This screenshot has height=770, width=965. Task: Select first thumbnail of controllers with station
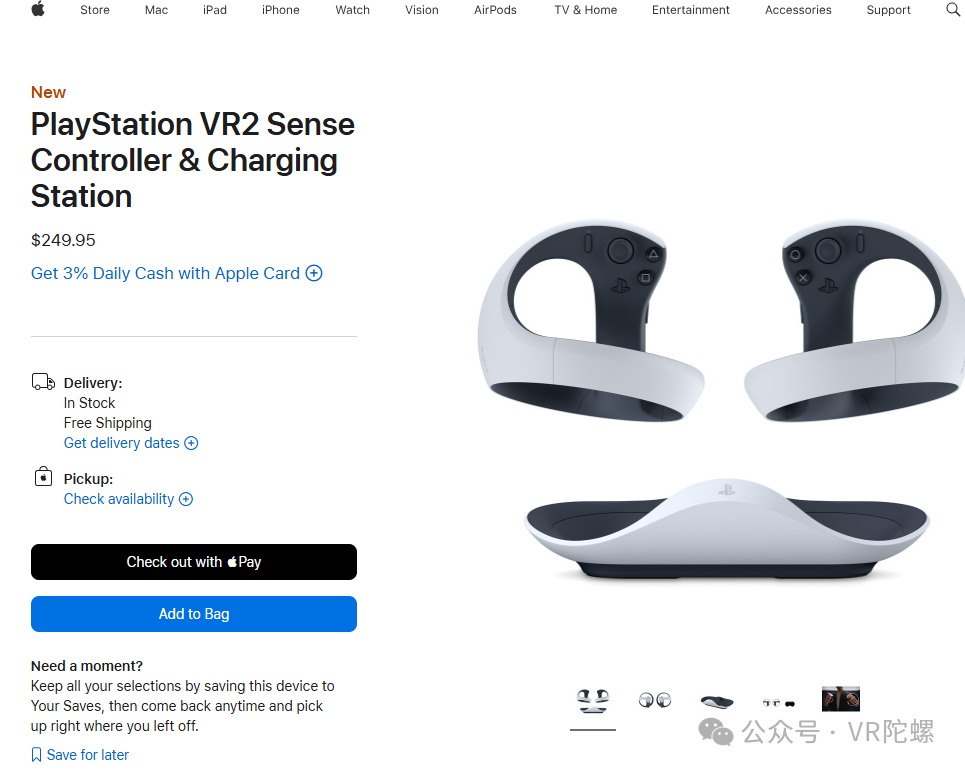pyautogui.click(x=593, y=700)
